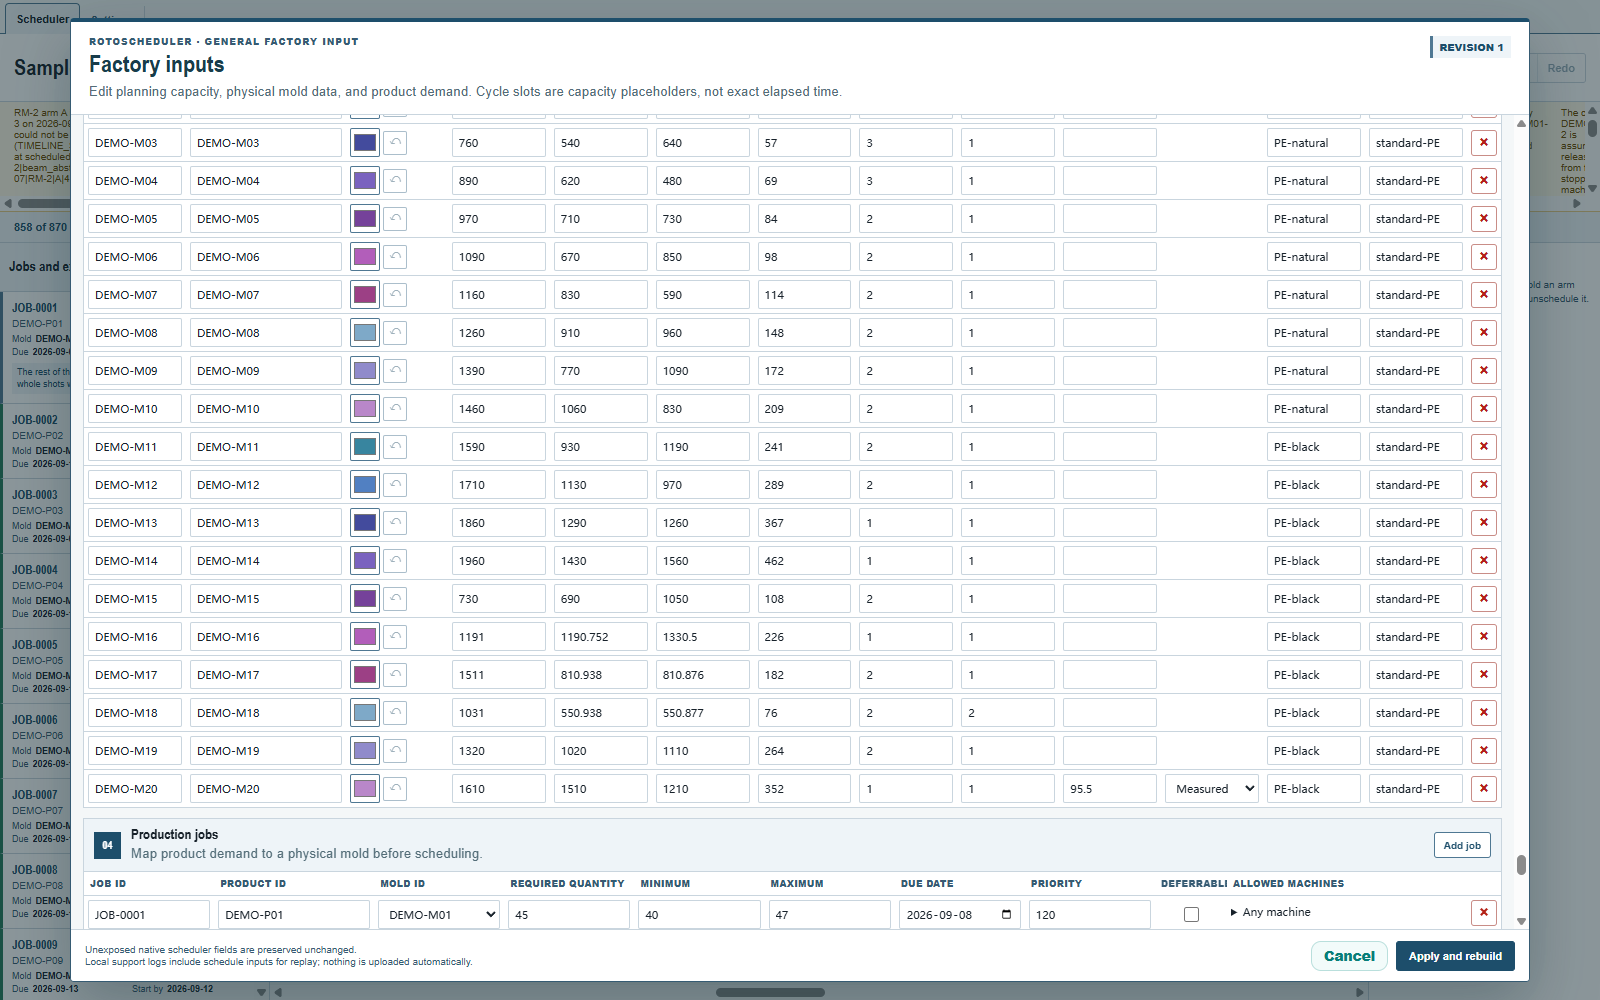
Task: Edit the Priority field for JOB-0001
Action: [x=1090, y=914]
